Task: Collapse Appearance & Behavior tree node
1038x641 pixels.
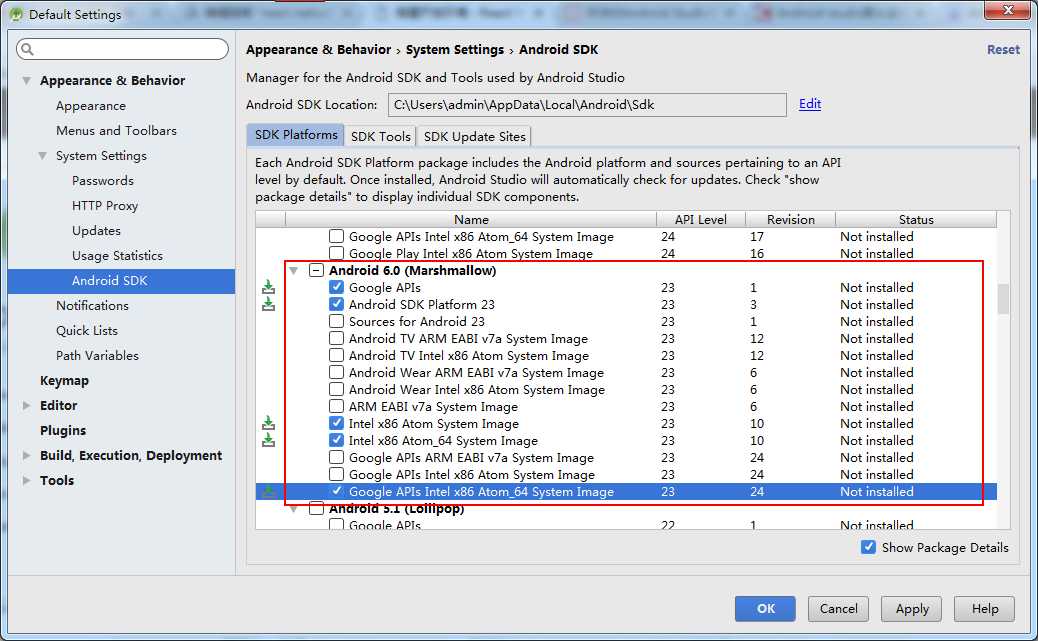Action: click(x=26, y=81)
